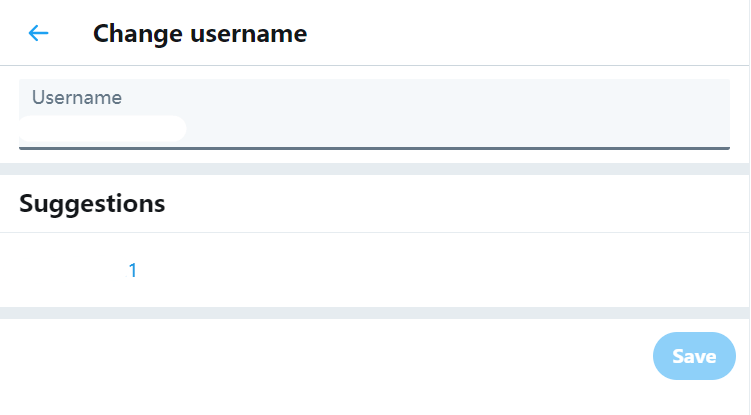Click the current username text in field
The image size is (751, 415).
102,129
